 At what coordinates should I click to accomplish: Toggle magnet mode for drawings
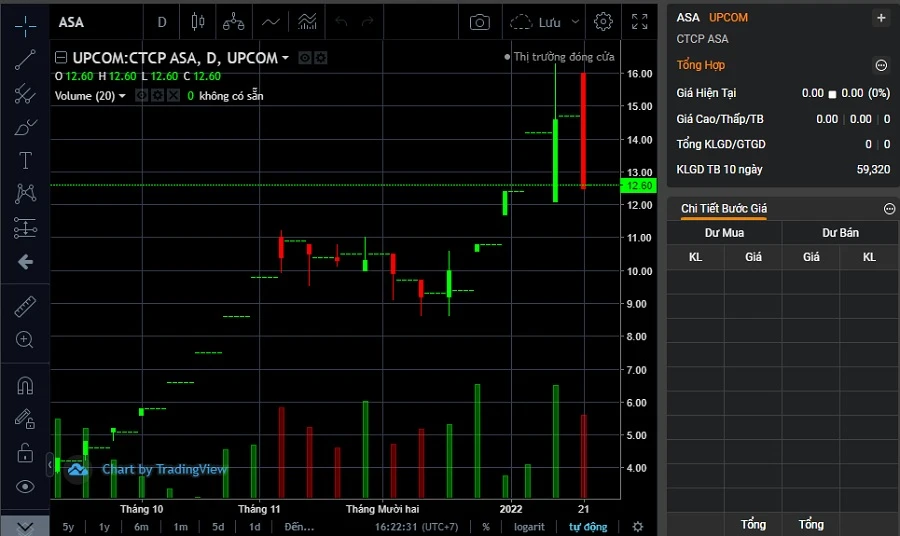point(25,385)
